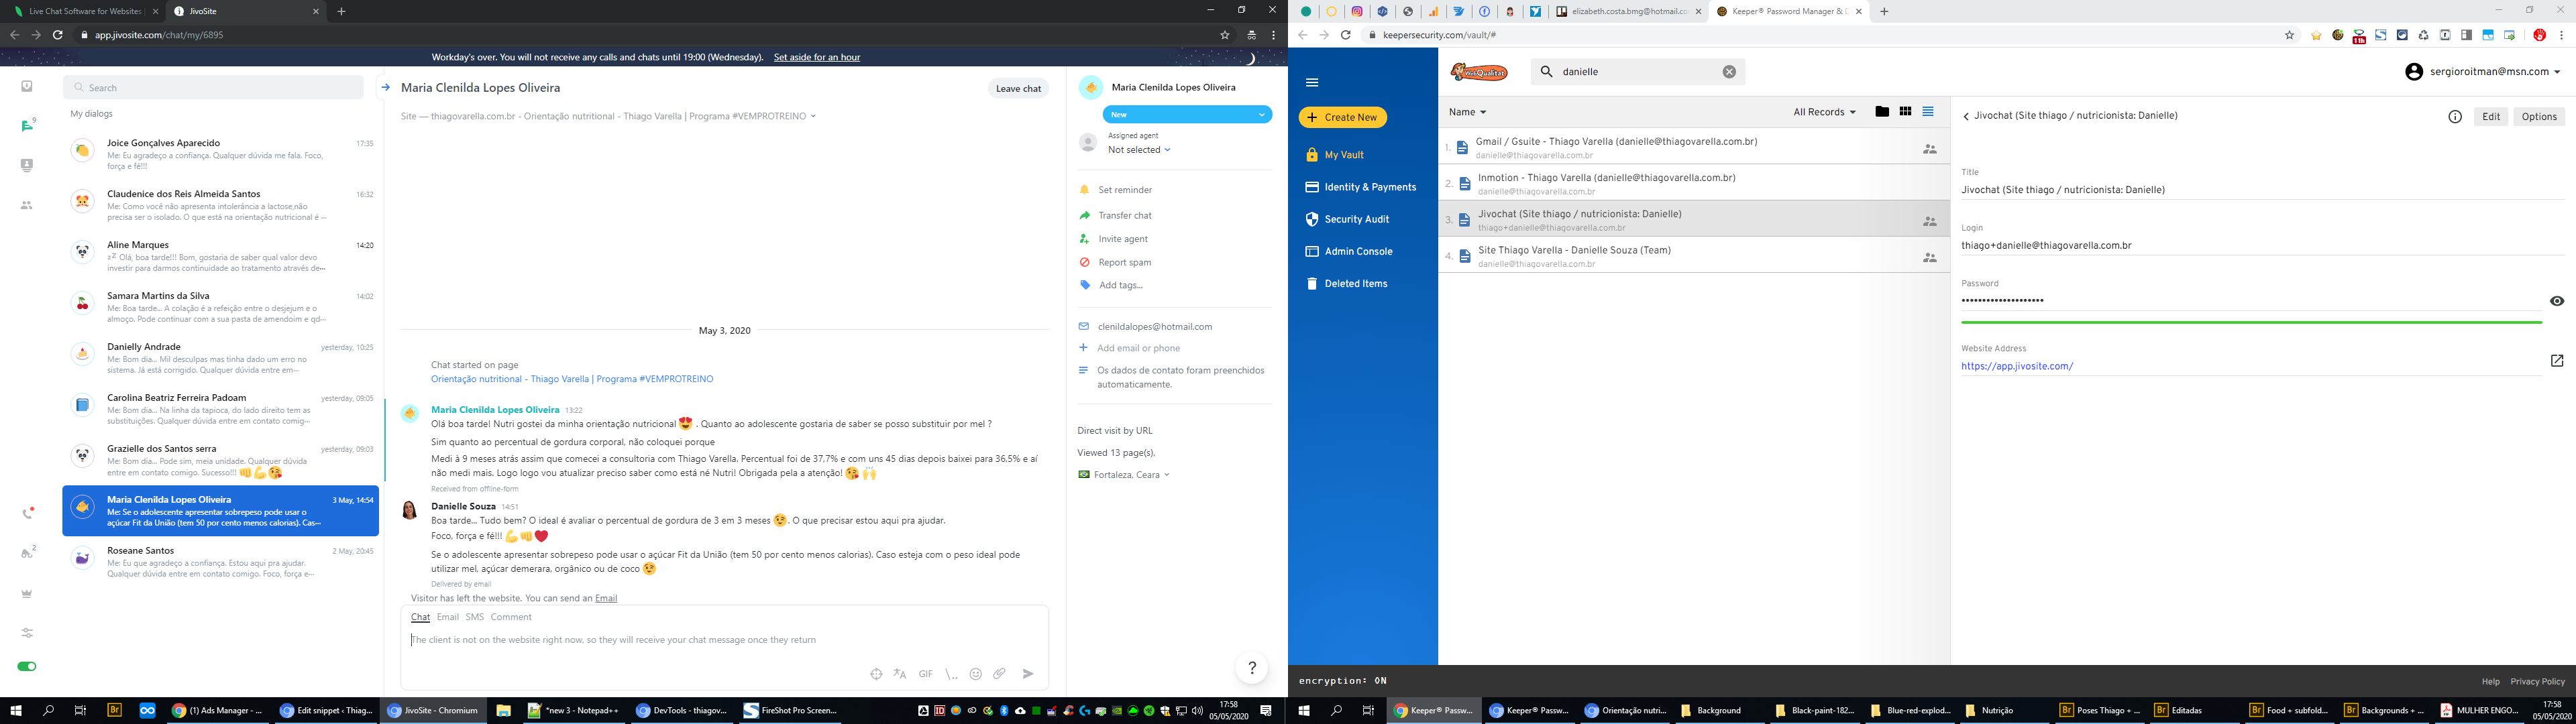Open Keeper's hamburger menu icon

[x=1312, y=83]
